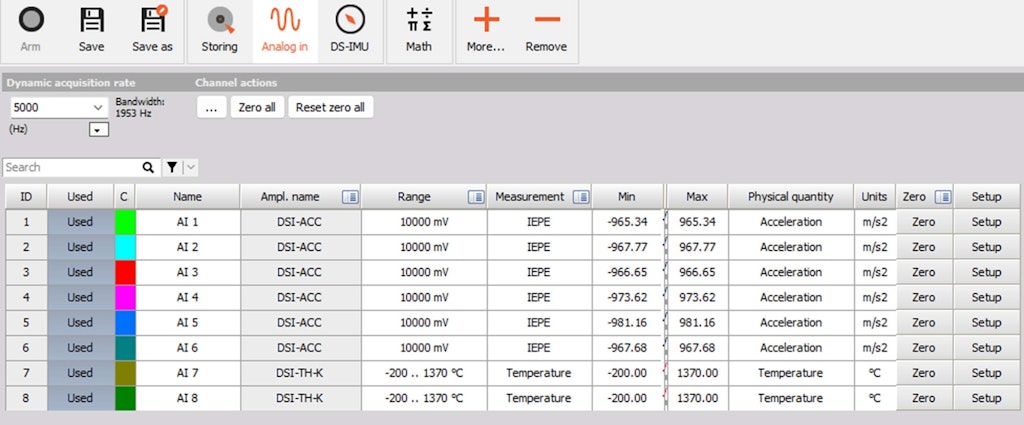Open the small dropdown next to (Hz)

tap(99, 130)
